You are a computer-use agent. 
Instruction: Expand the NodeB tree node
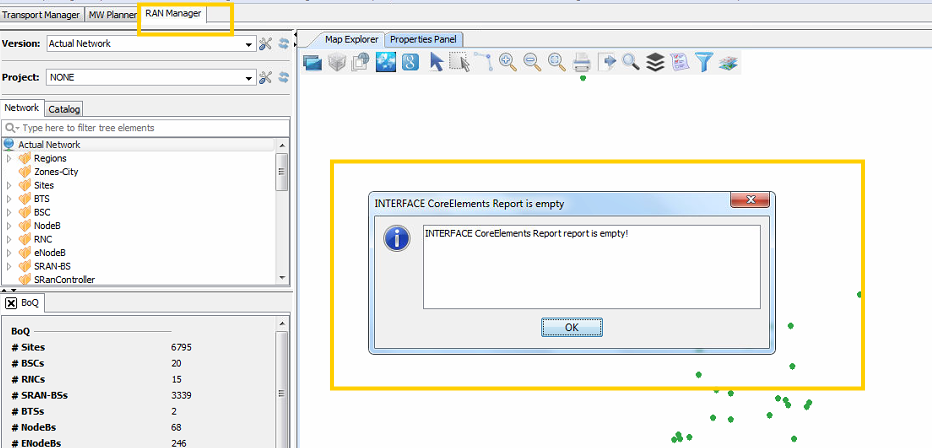pyautogui.click(x=10, y=226)
